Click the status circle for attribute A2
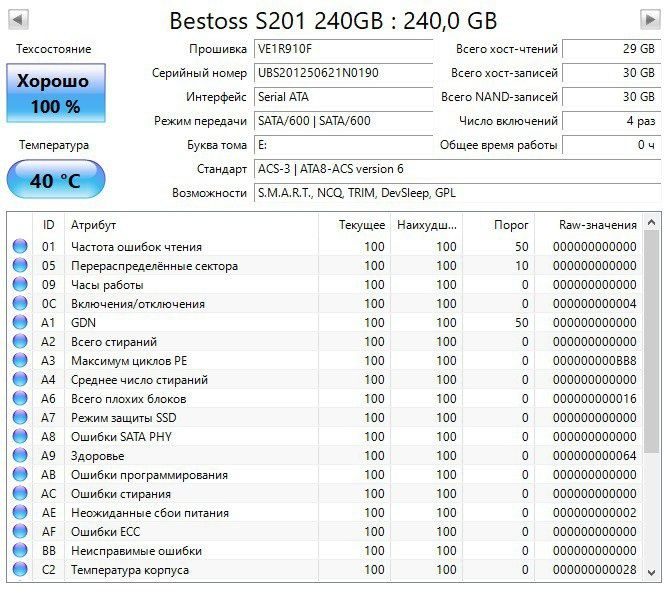 [x=20, y=341]
